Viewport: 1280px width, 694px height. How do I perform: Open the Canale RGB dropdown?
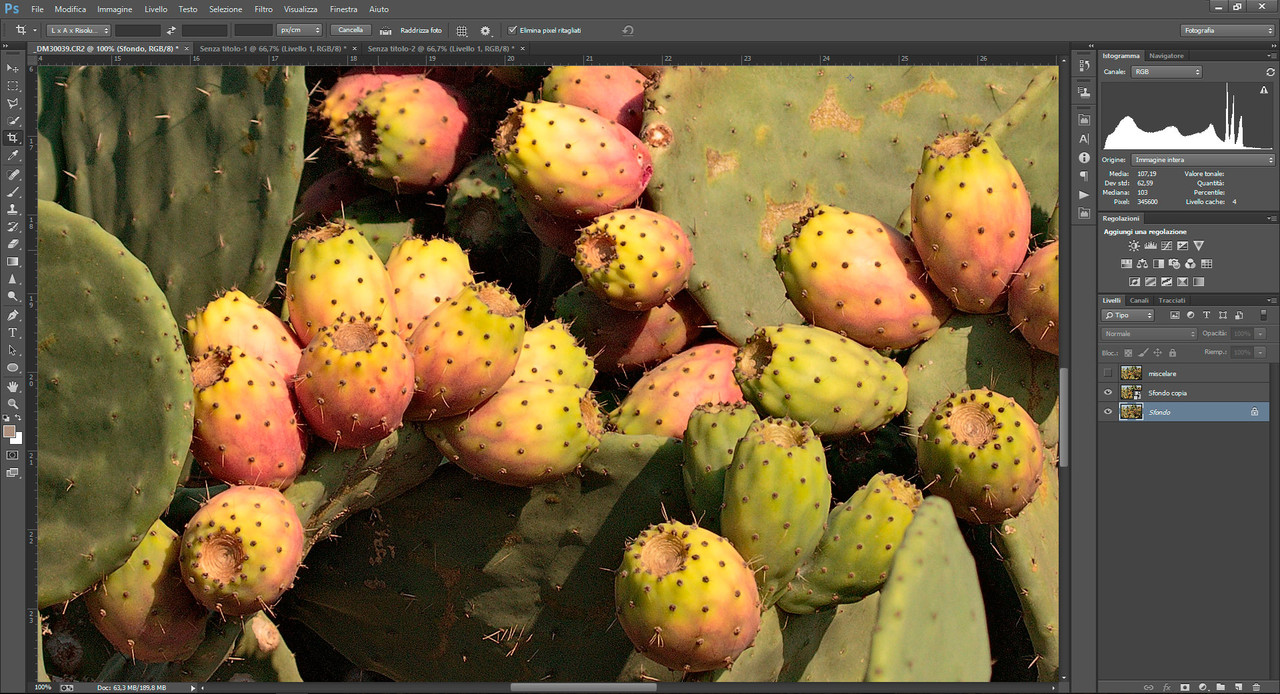click(x=1167, y=72)
